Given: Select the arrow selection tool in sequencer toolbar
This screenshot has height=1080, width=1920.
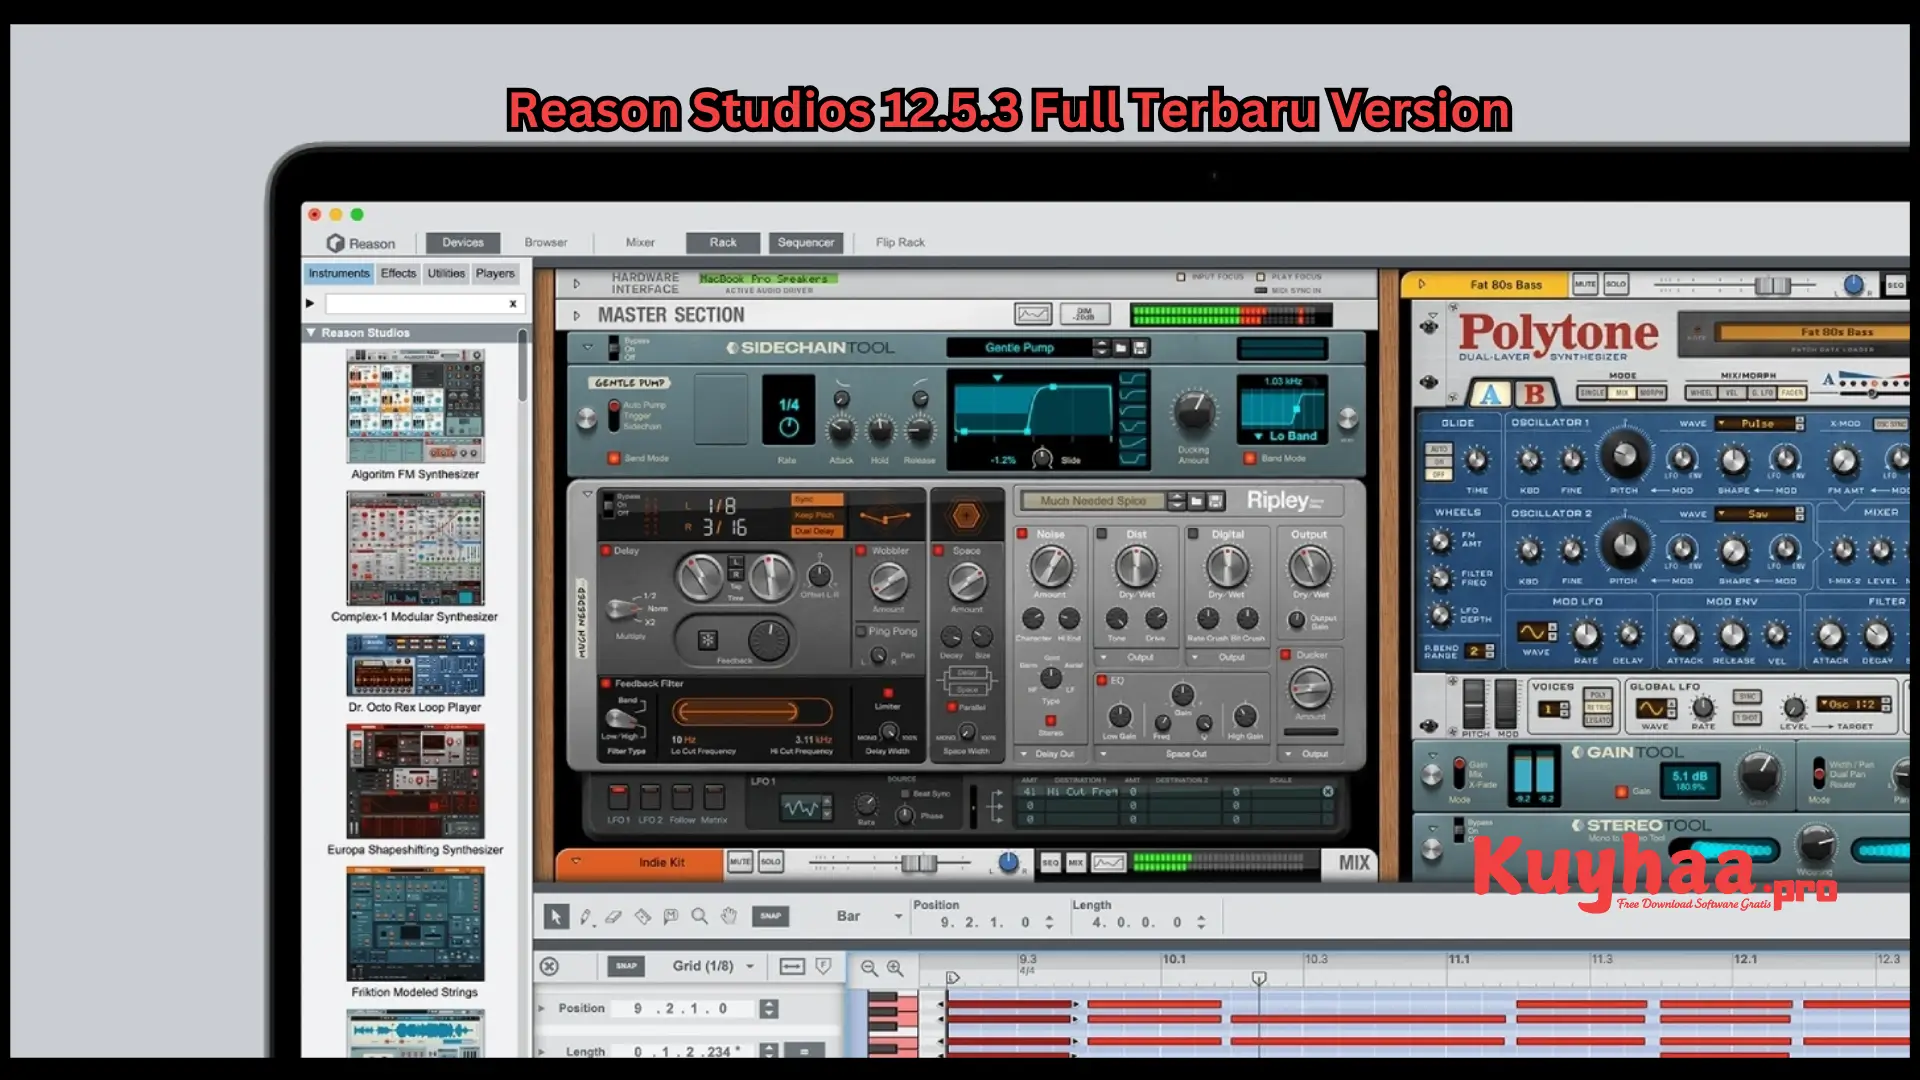Looking at the screenshot, I should click(x=556, y=916).
